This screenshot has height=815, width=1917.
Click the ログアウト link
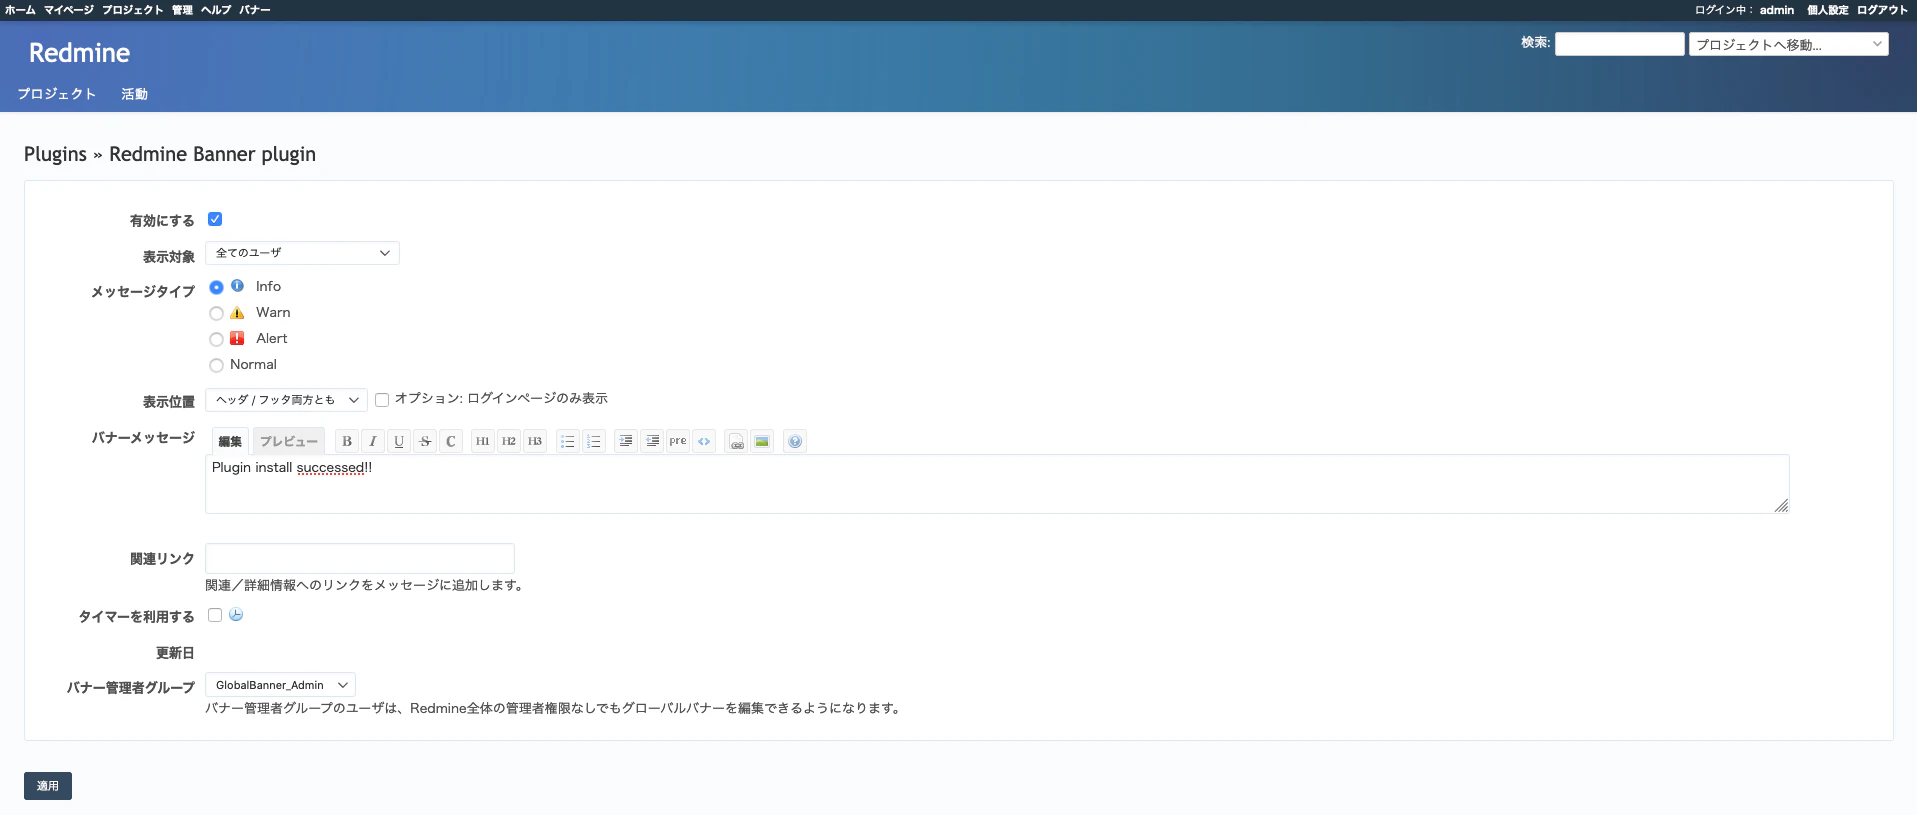[1882, 10]
